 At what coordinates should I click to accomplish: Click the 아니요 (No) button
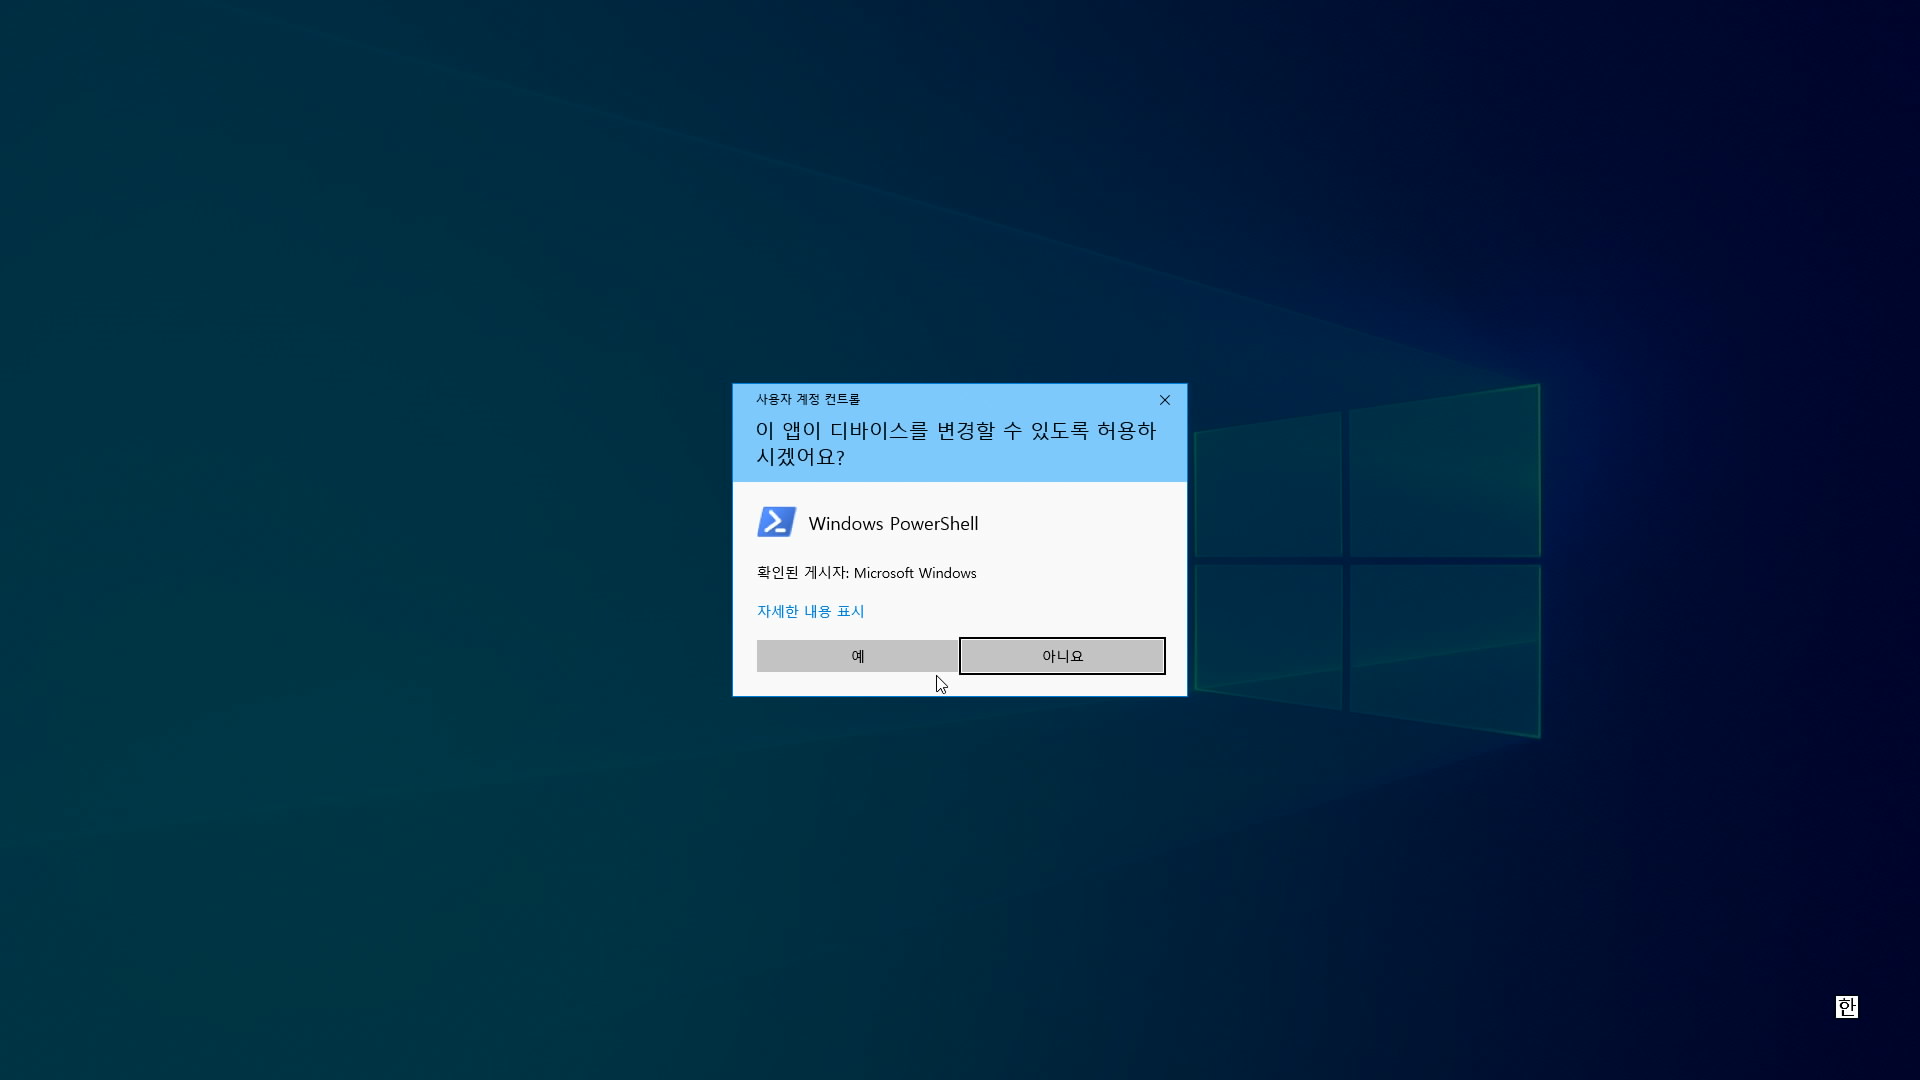(x=1062, y=656)
